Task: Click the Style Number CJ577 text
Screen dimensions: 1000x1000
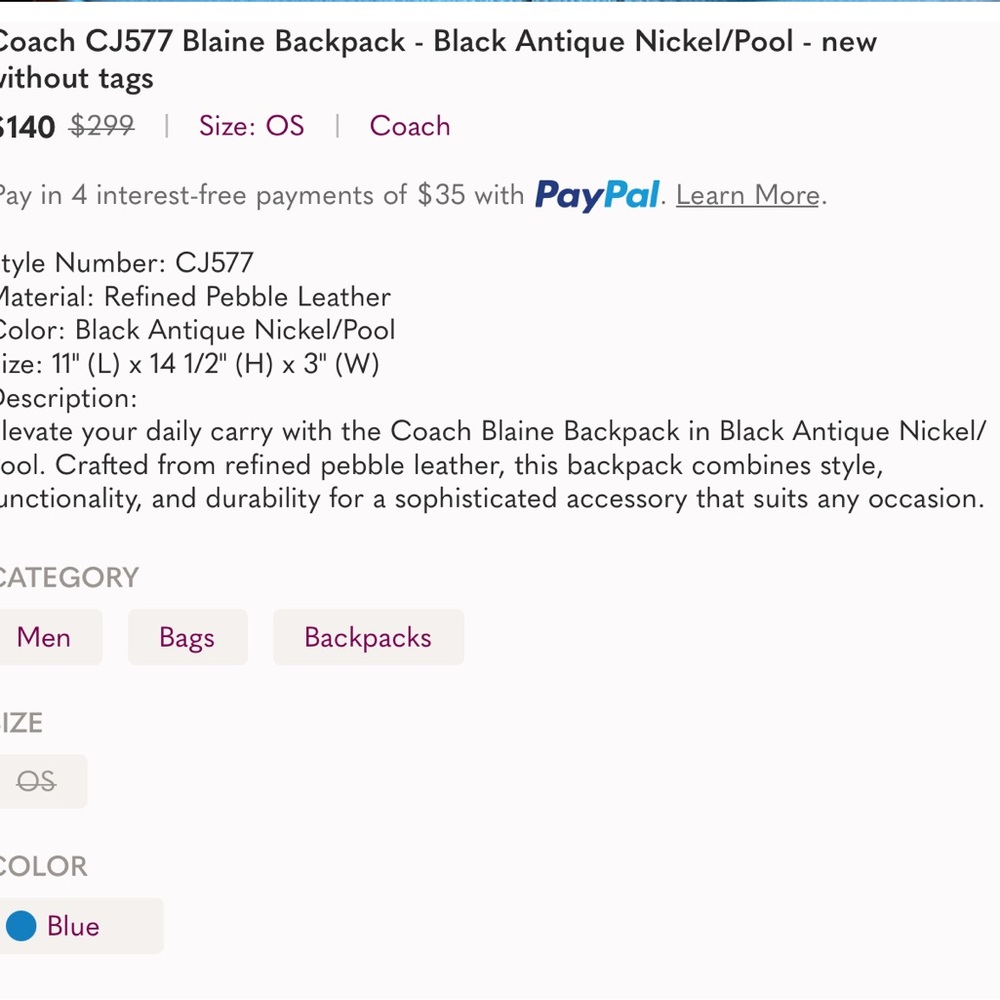Action: coord(125,263)
